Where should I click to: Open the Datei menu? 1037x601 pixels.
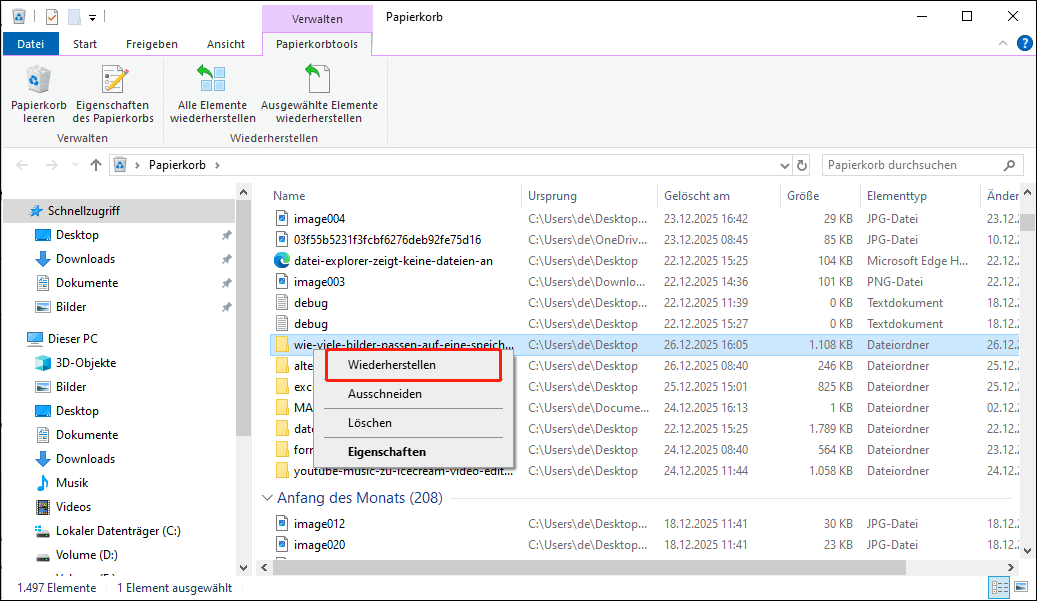pos(30,44)
